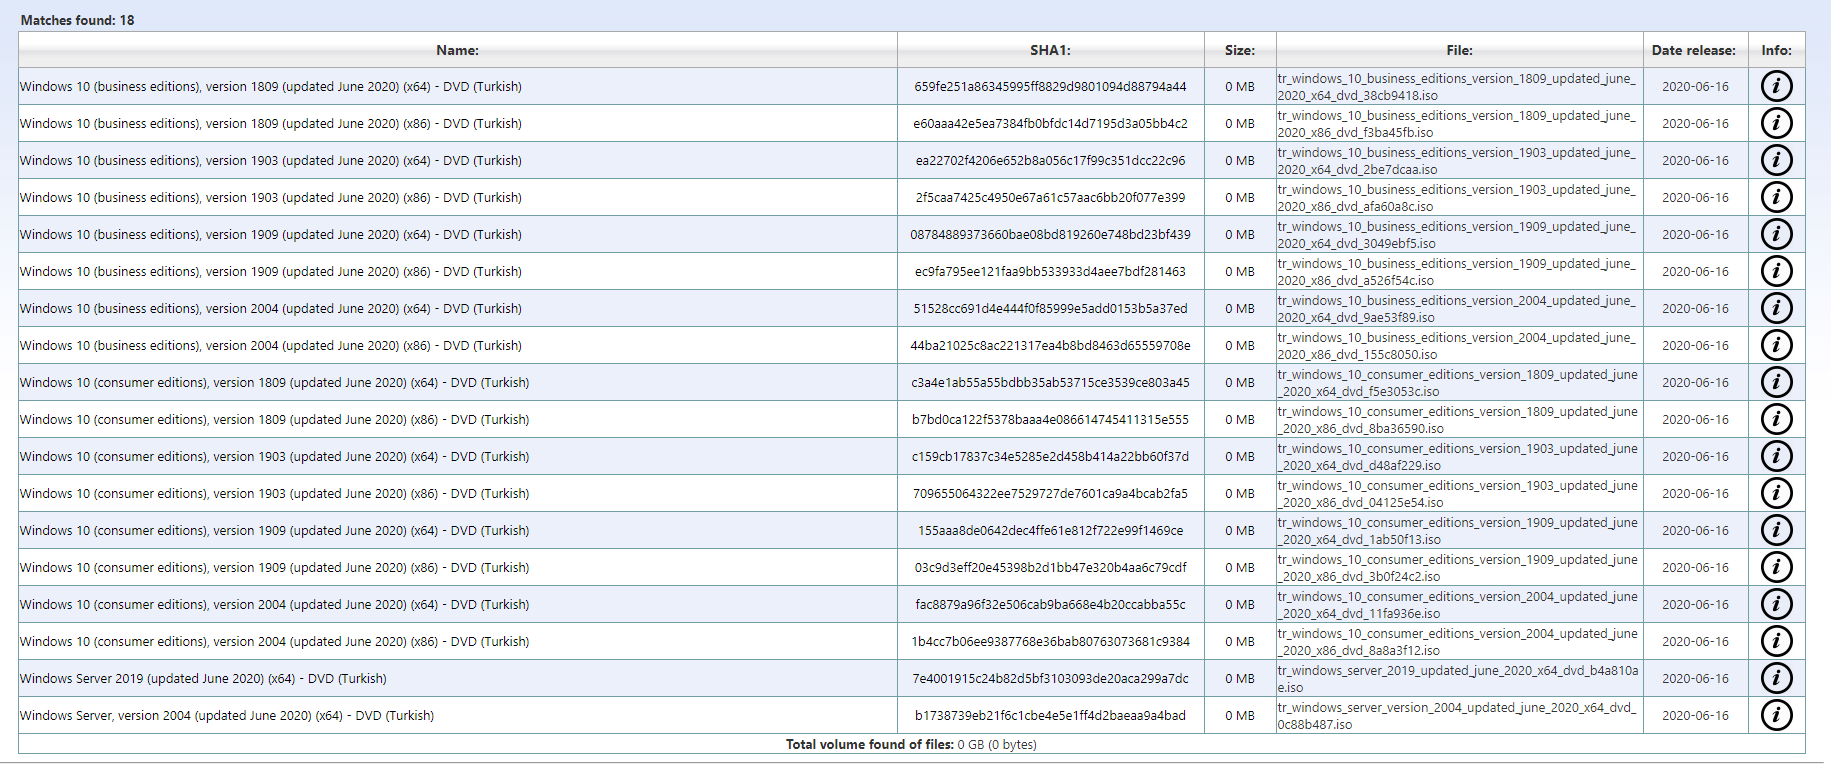Select file name ending x64_dvd_0c88b487.iso

coord(1457,716)
